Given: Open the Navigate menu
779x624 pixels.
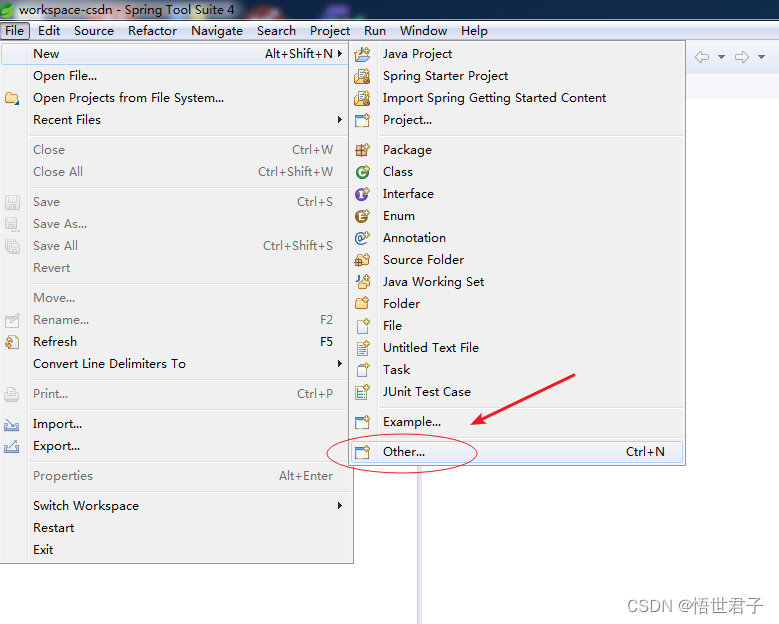Looking at the screenshot, I should click(217, 31).
